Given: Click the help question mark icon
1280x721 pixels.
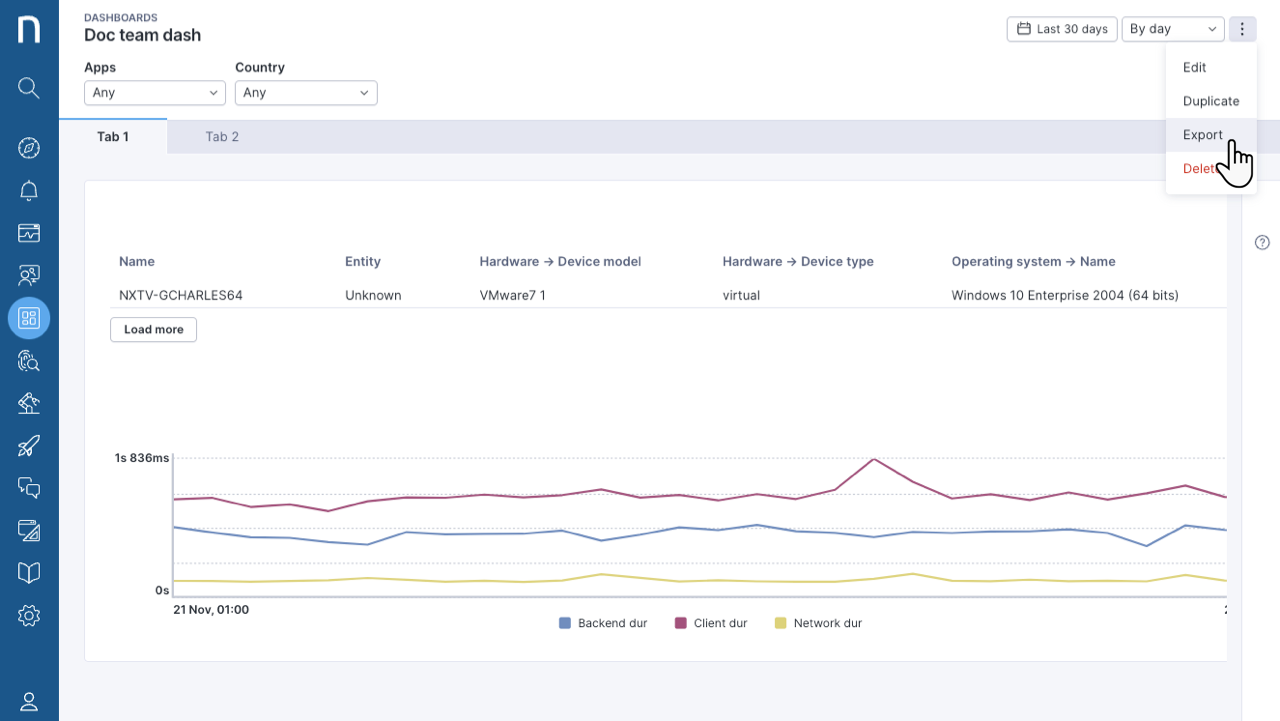Looking at the screenshot, I should [x=1262, y=242].
